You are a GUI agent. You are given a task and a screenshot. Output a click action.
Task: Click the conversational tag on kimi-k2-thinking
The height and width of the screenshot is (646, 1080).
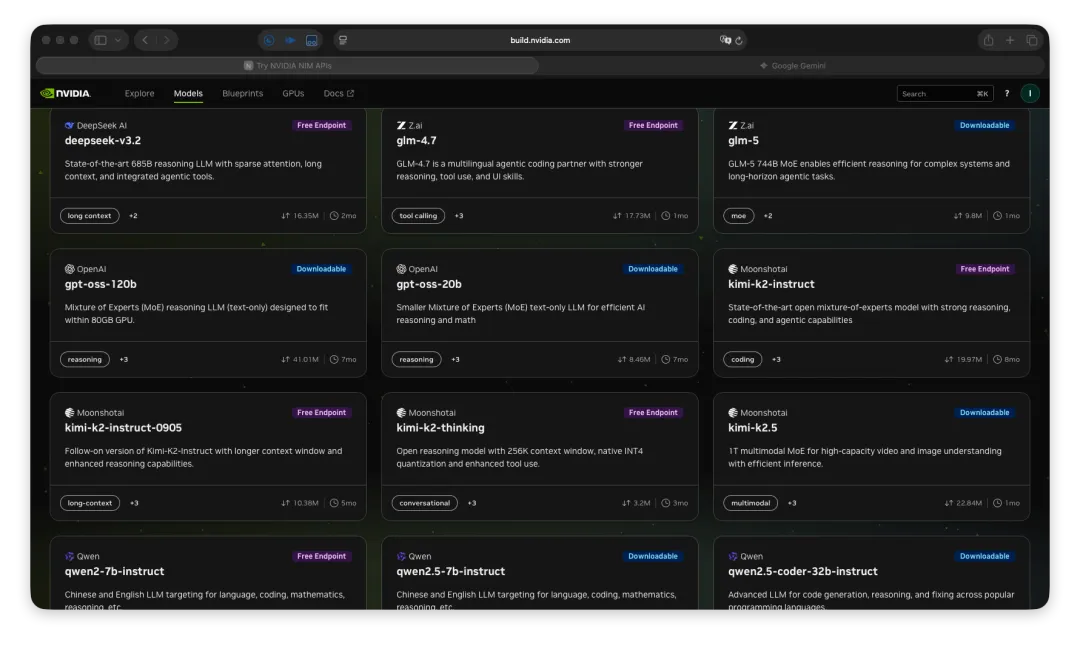pyautogui.click(x=424, y=503)
